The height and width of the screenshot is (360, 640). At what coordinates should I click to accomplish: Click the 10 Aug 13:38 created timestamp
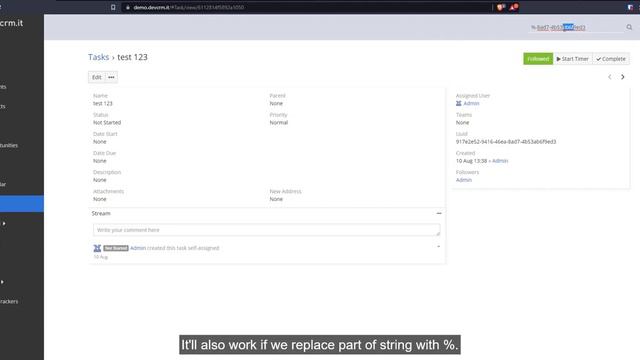click(x=471, y=161)
